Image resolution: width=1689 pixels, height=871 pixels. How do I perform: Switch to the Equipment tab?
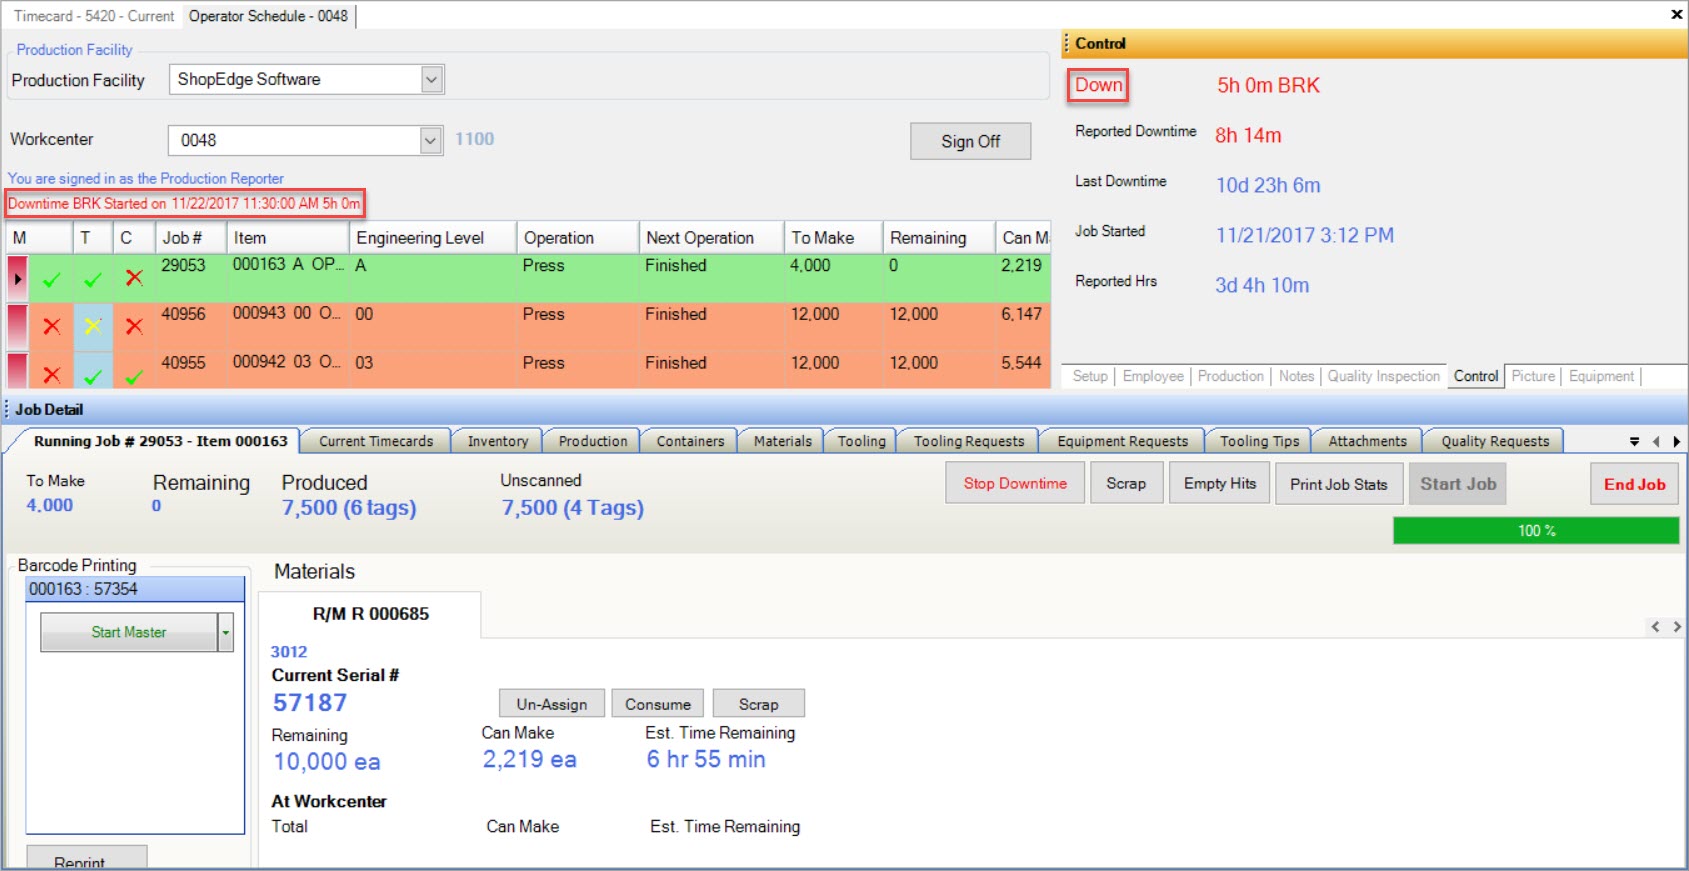coord(1601,376)
